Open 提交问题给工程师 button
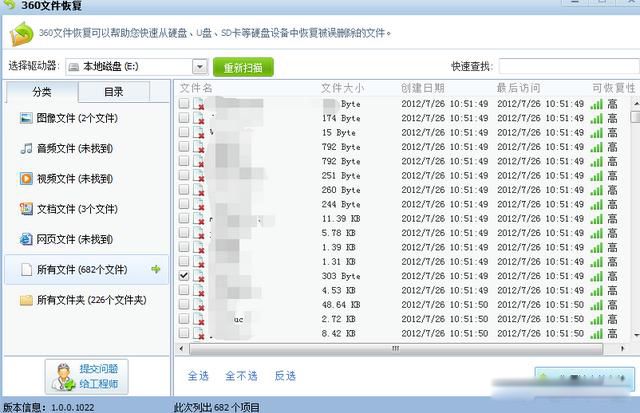The width and height of the screenshot is (640, 413). coord(87,377)
